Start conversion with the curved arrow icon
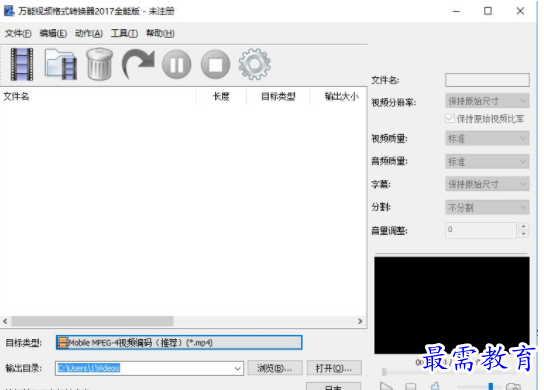This screenshot has height=390, width=544. point(138,64)
